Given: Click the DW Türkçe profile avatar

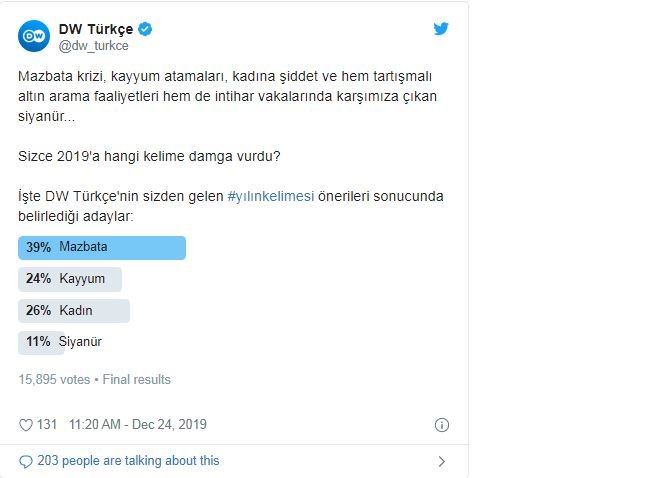Looking at the screenshot, I should (35, 36).
